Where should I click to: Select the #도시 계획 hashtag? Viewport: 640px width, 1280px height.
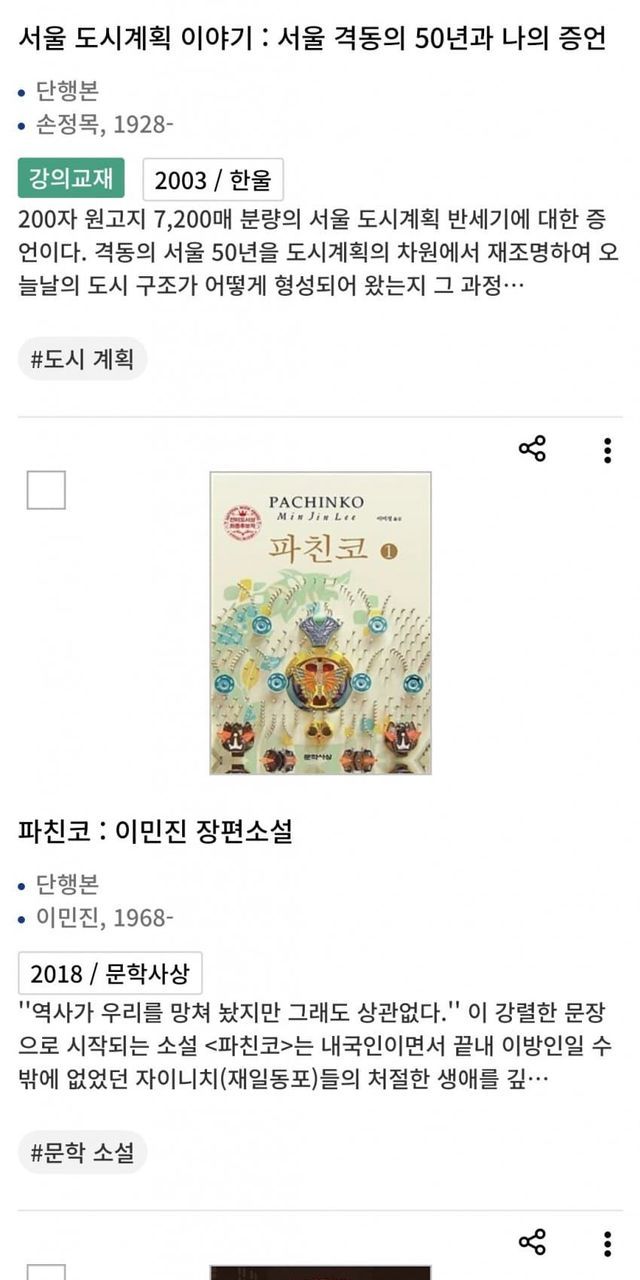point(82,359)
